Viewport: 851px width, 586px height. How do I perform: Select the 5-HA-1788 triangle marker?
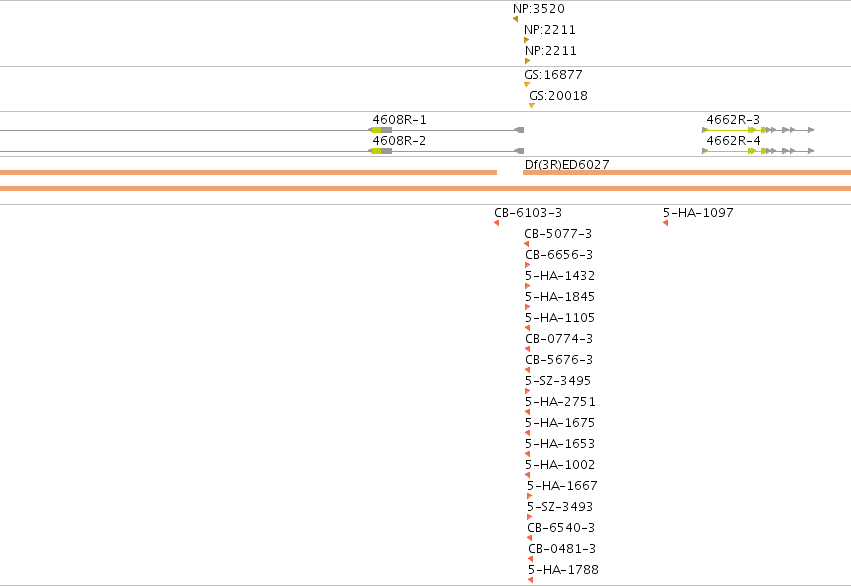click(x=530, y=580)
